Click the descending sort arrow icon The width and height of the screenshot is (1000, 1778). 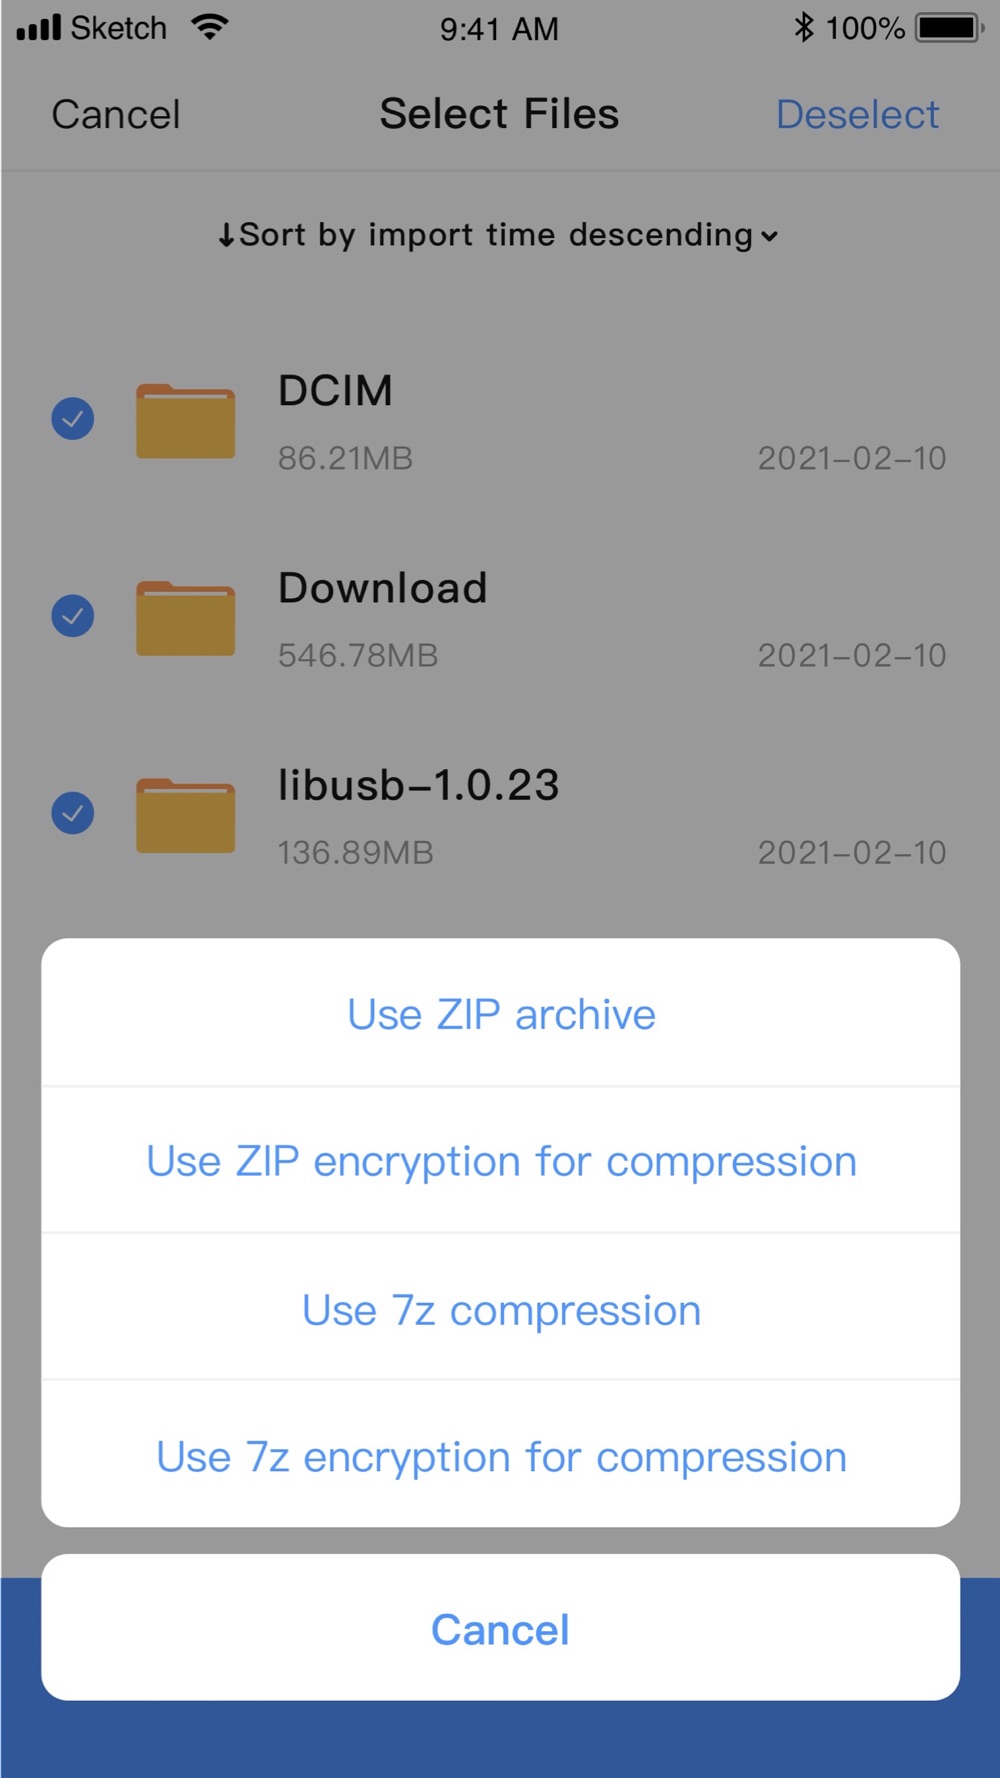[x=226, y=236]
